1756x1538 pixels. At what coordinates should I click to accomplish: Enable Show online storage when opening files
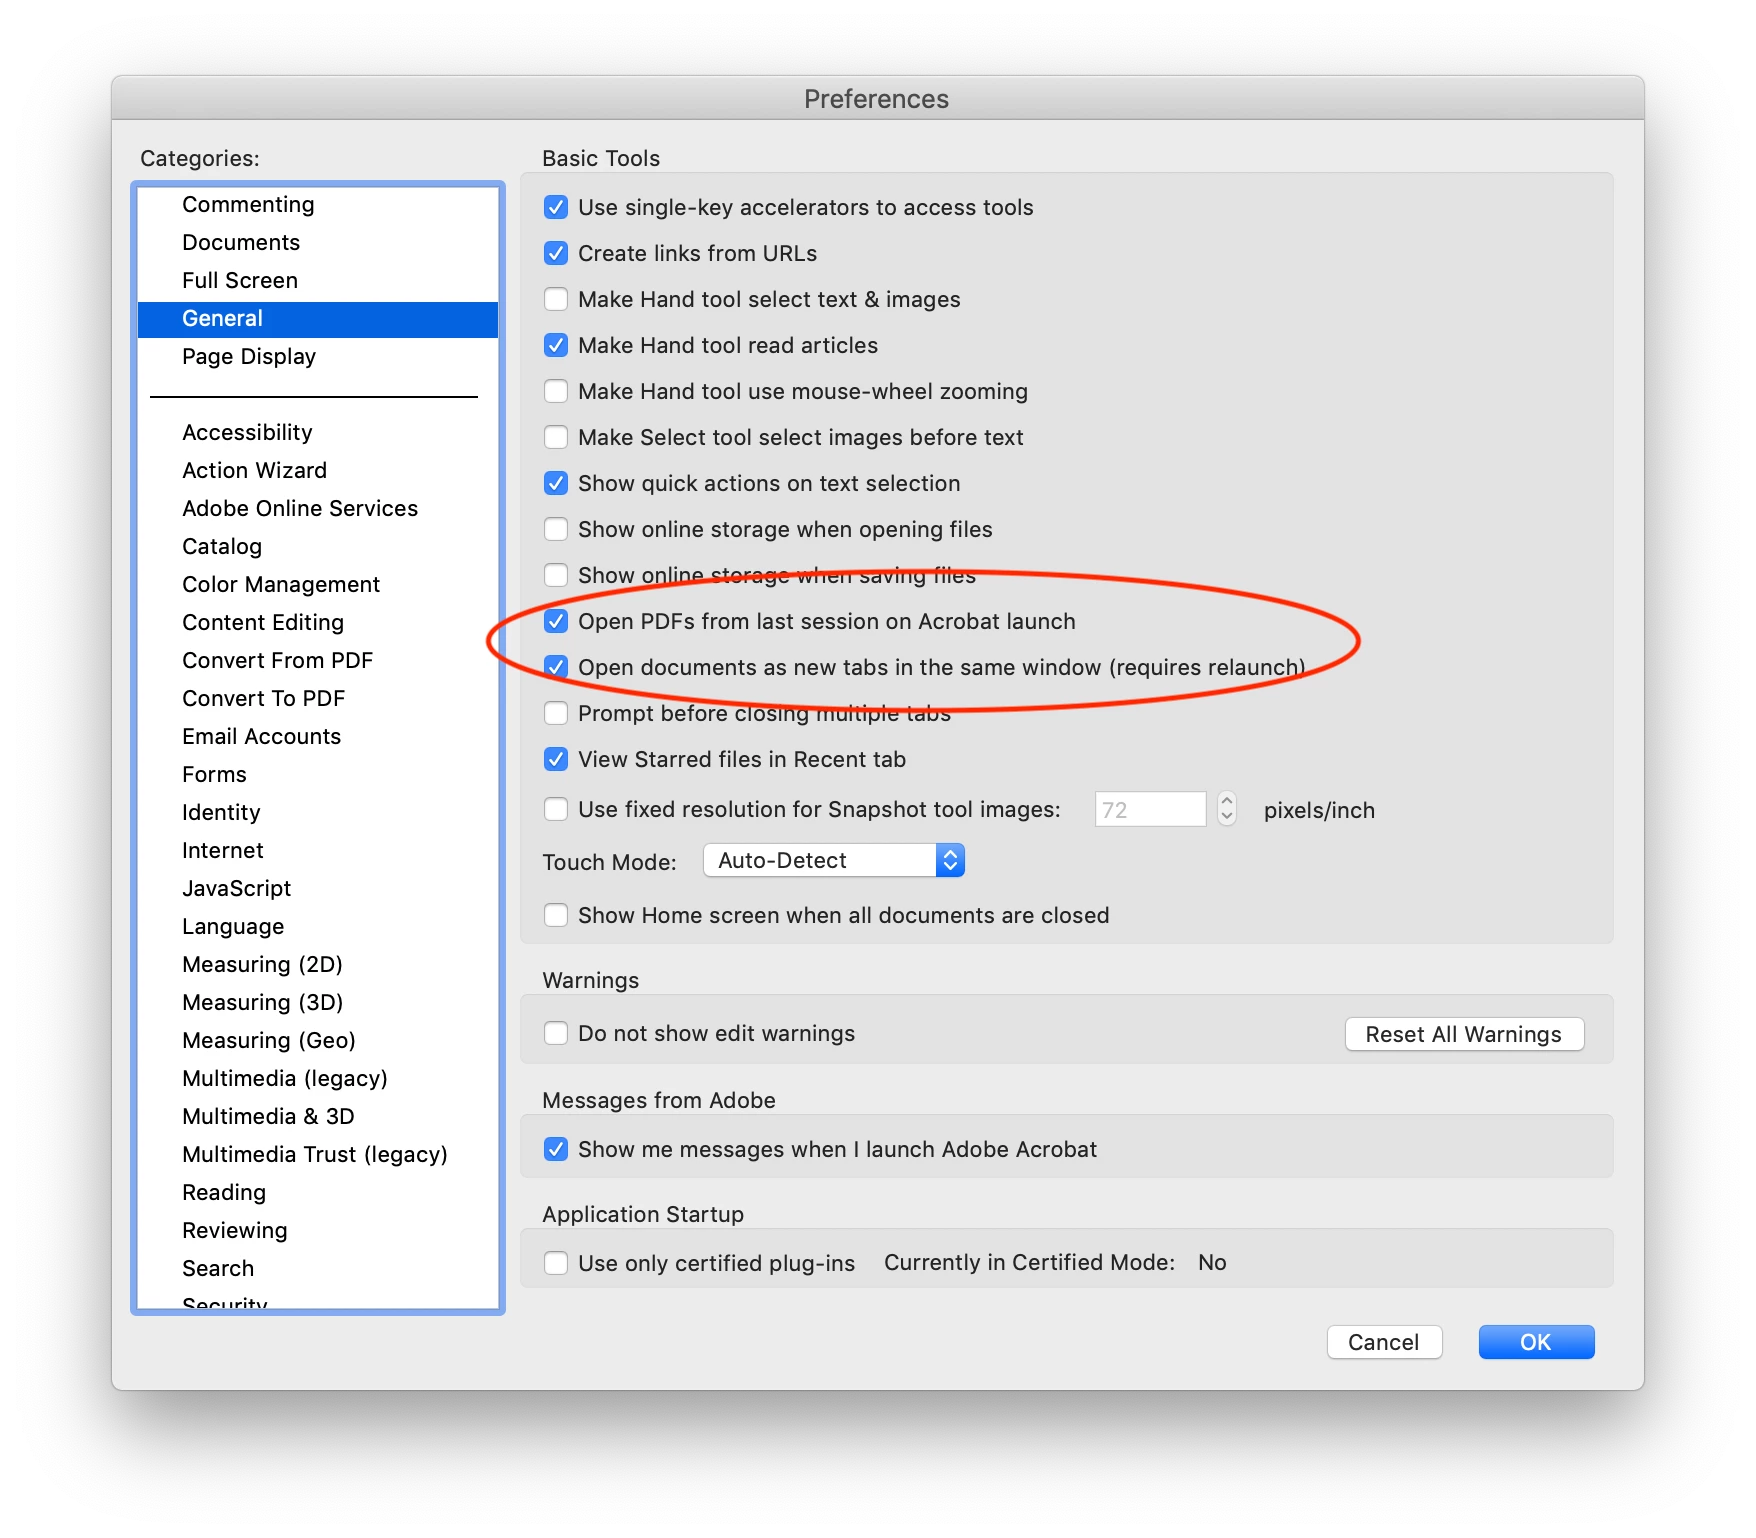(x=556, y=529)
